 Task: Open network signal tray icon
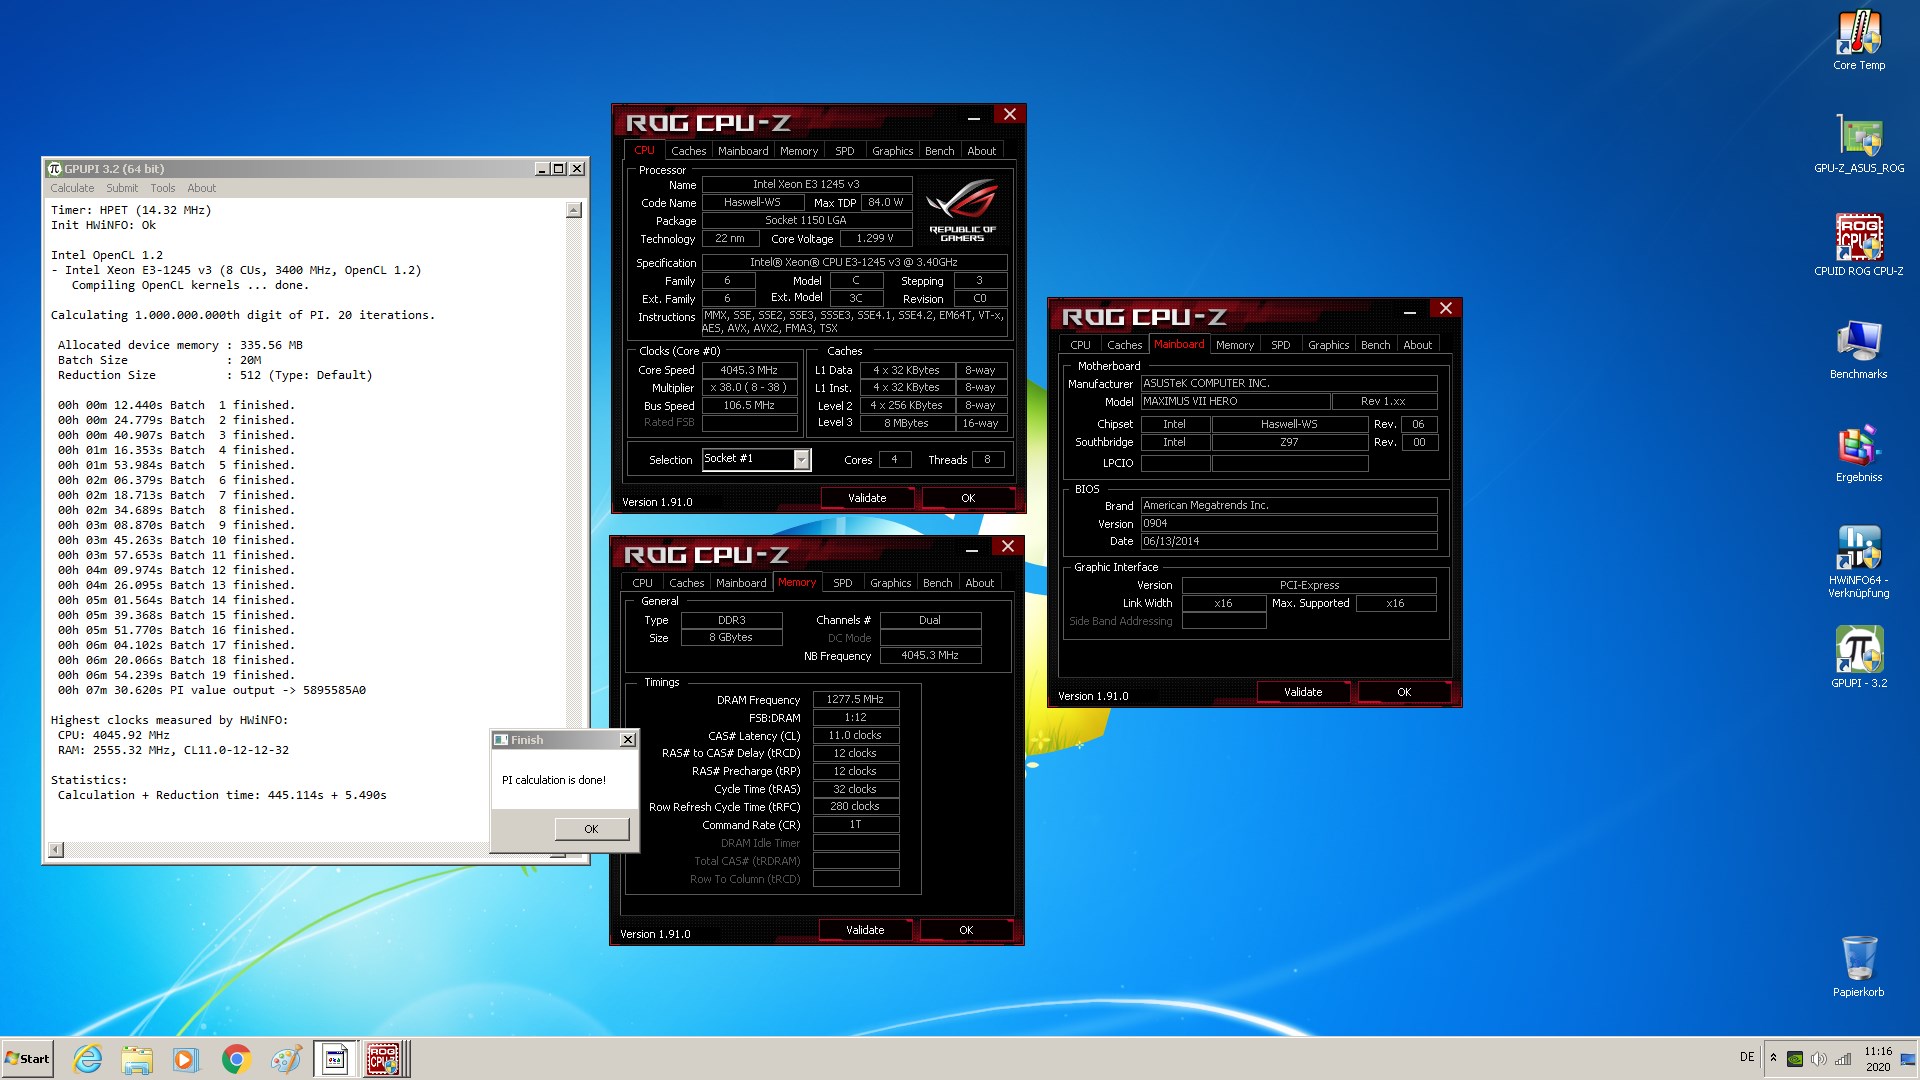point(1843,1059)
